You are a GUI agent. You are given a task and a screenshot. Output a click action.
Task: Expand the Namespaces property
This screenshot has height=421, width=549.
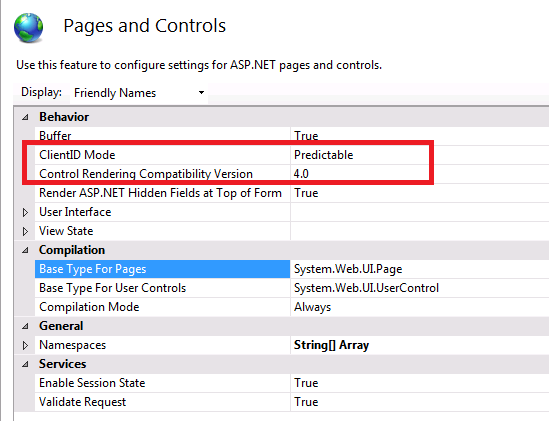(x=25, y=345)
